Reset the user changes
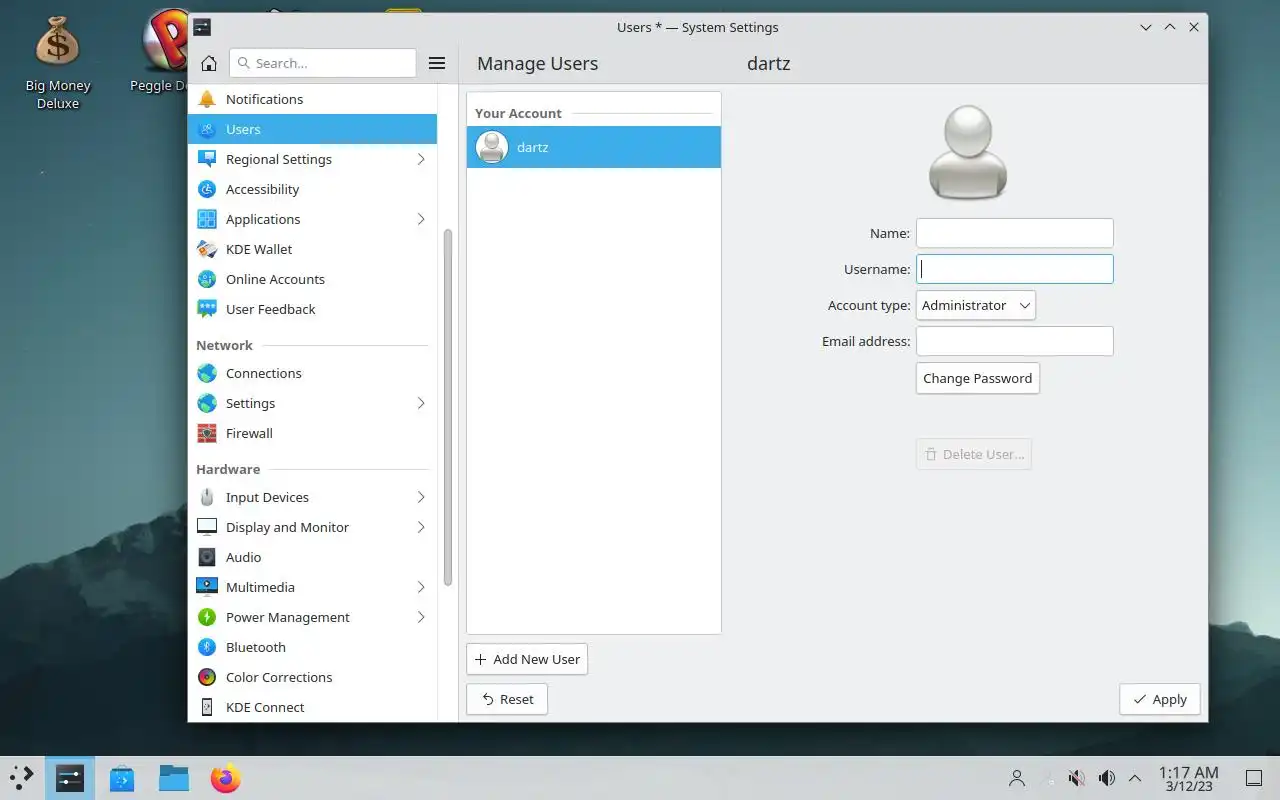Image resolution: width=1280 pixels, height=800 pixels. [x=507, y=699]
